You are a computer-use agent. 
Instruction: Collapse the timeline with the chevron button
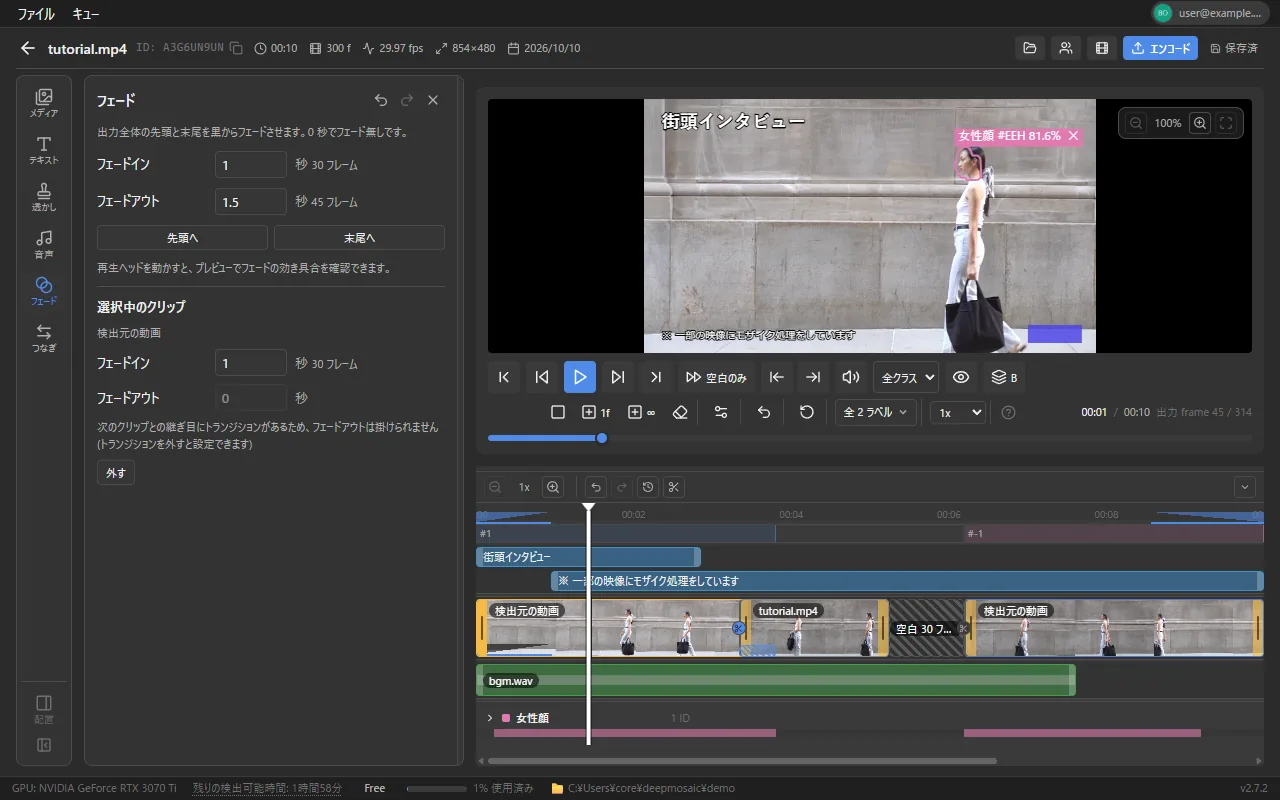(1245, 487)
